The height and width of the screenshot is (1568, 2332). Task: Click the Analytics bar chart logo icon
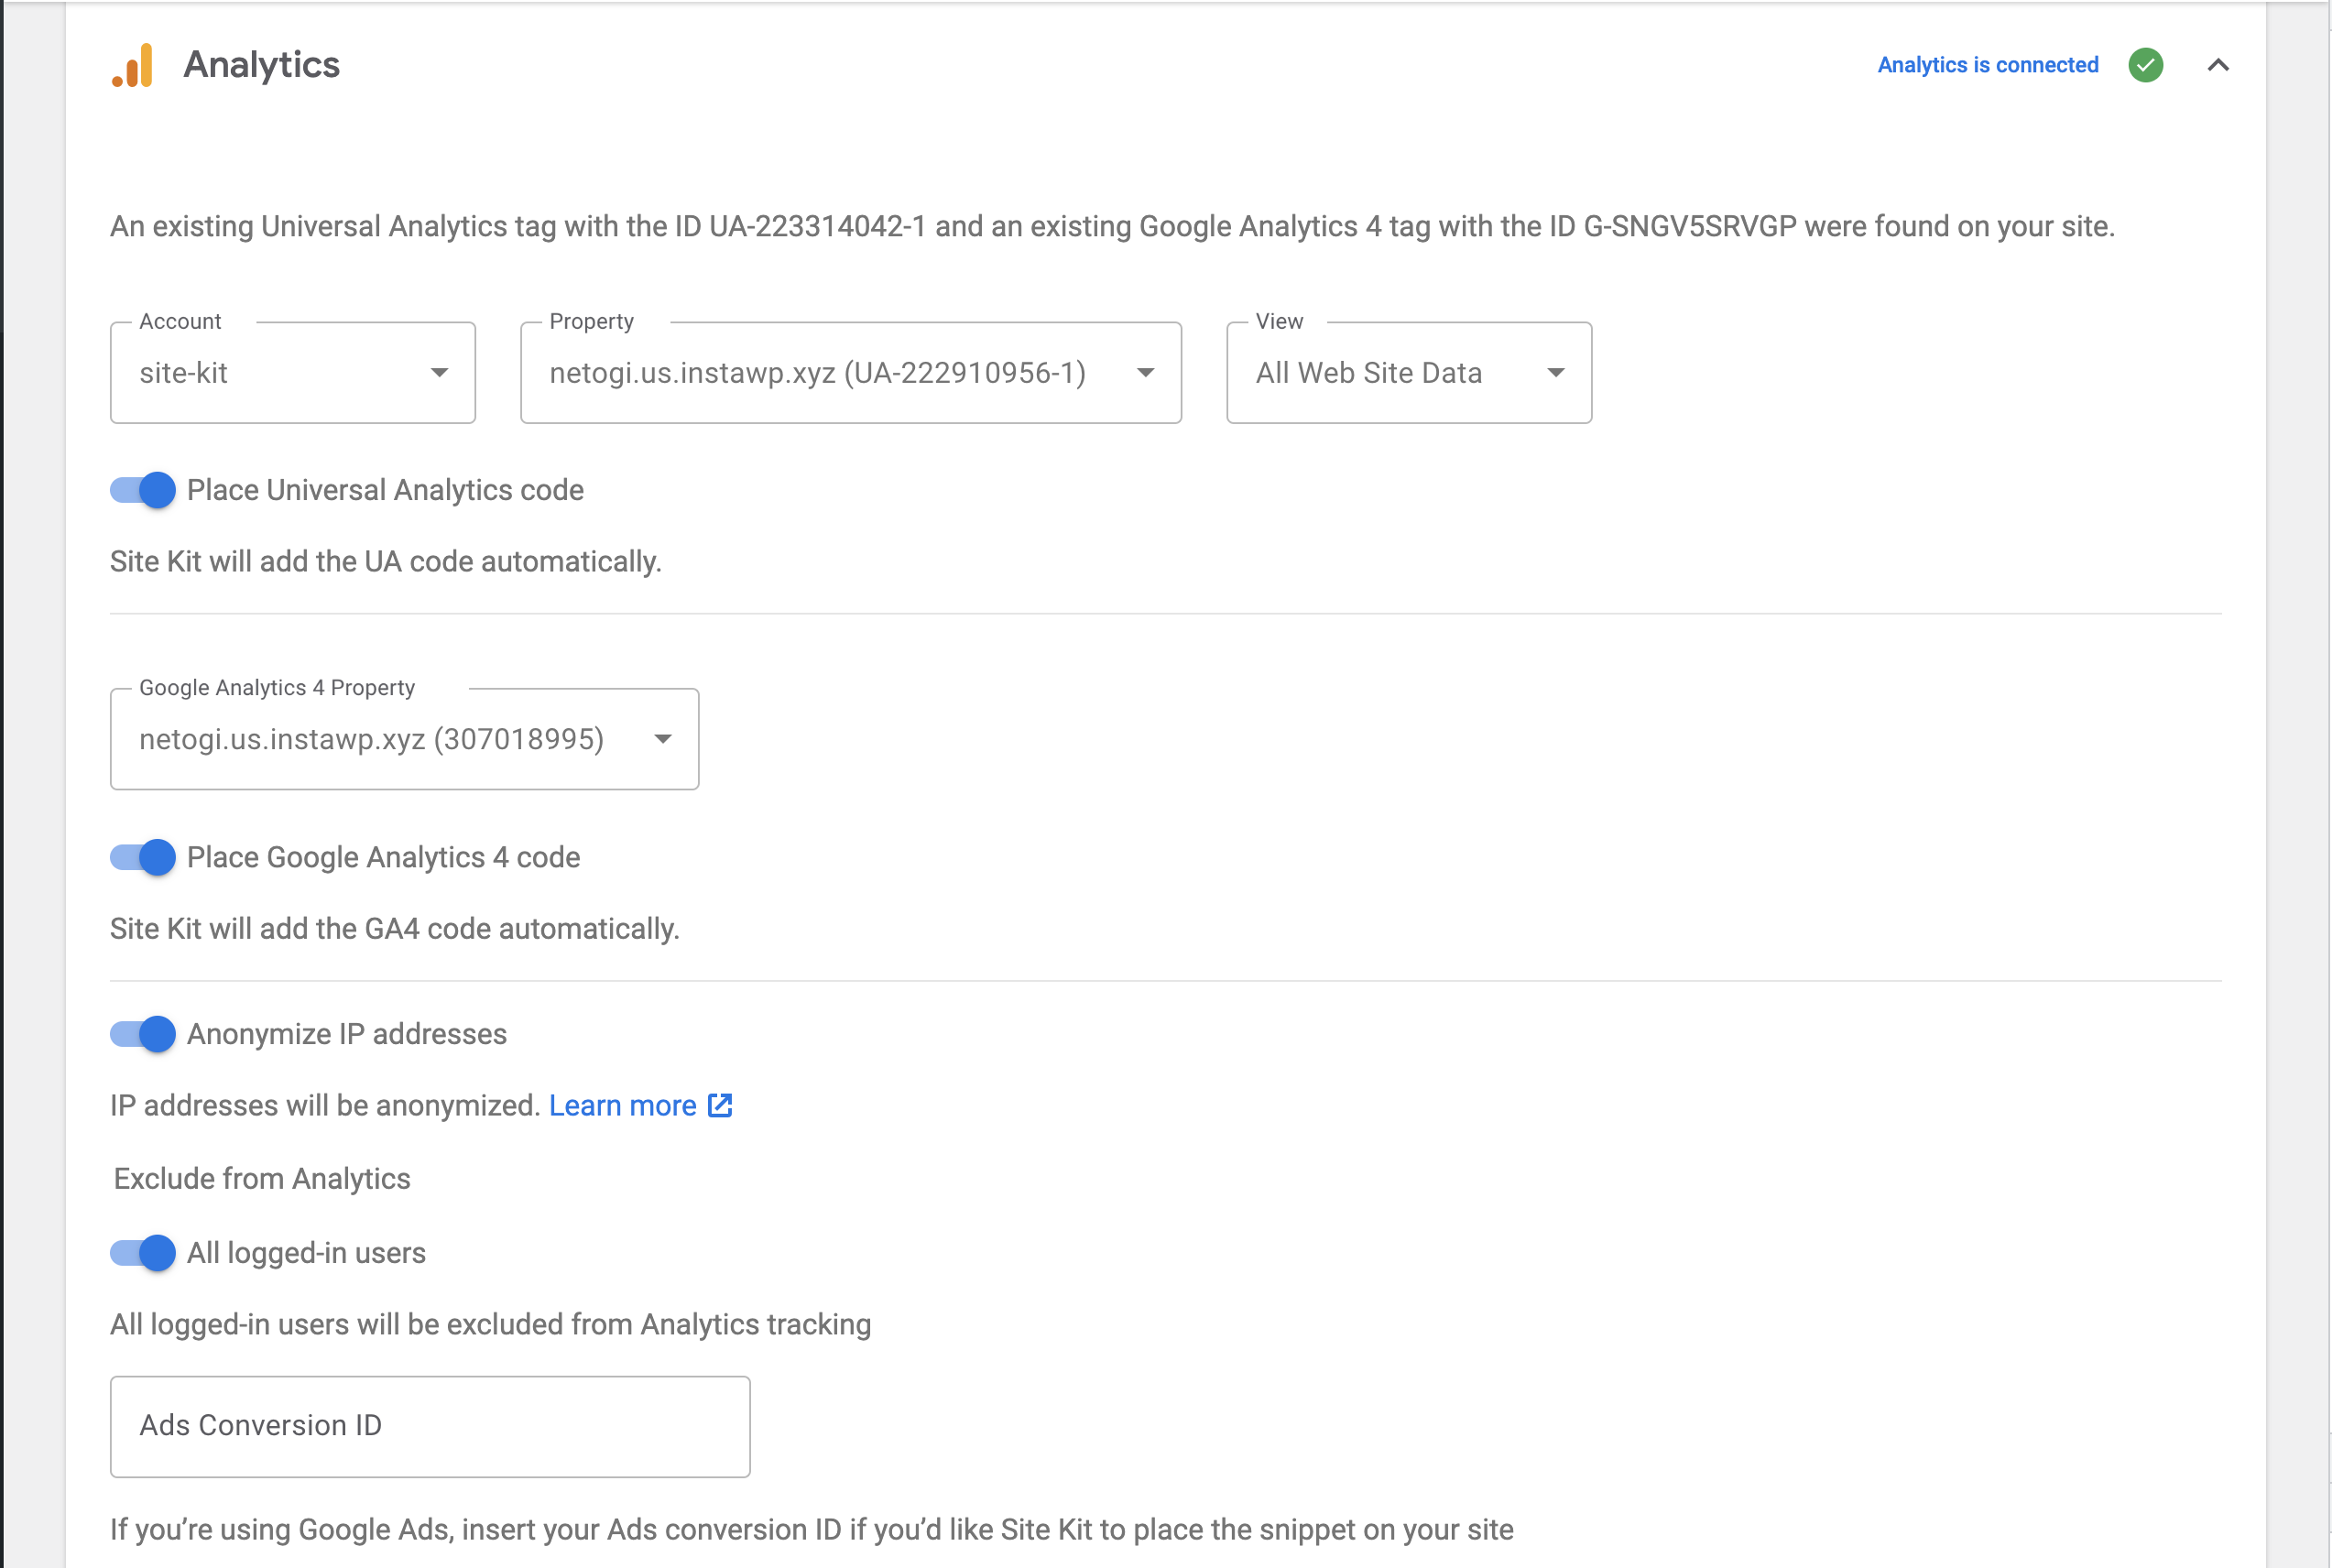coord(133,65)
